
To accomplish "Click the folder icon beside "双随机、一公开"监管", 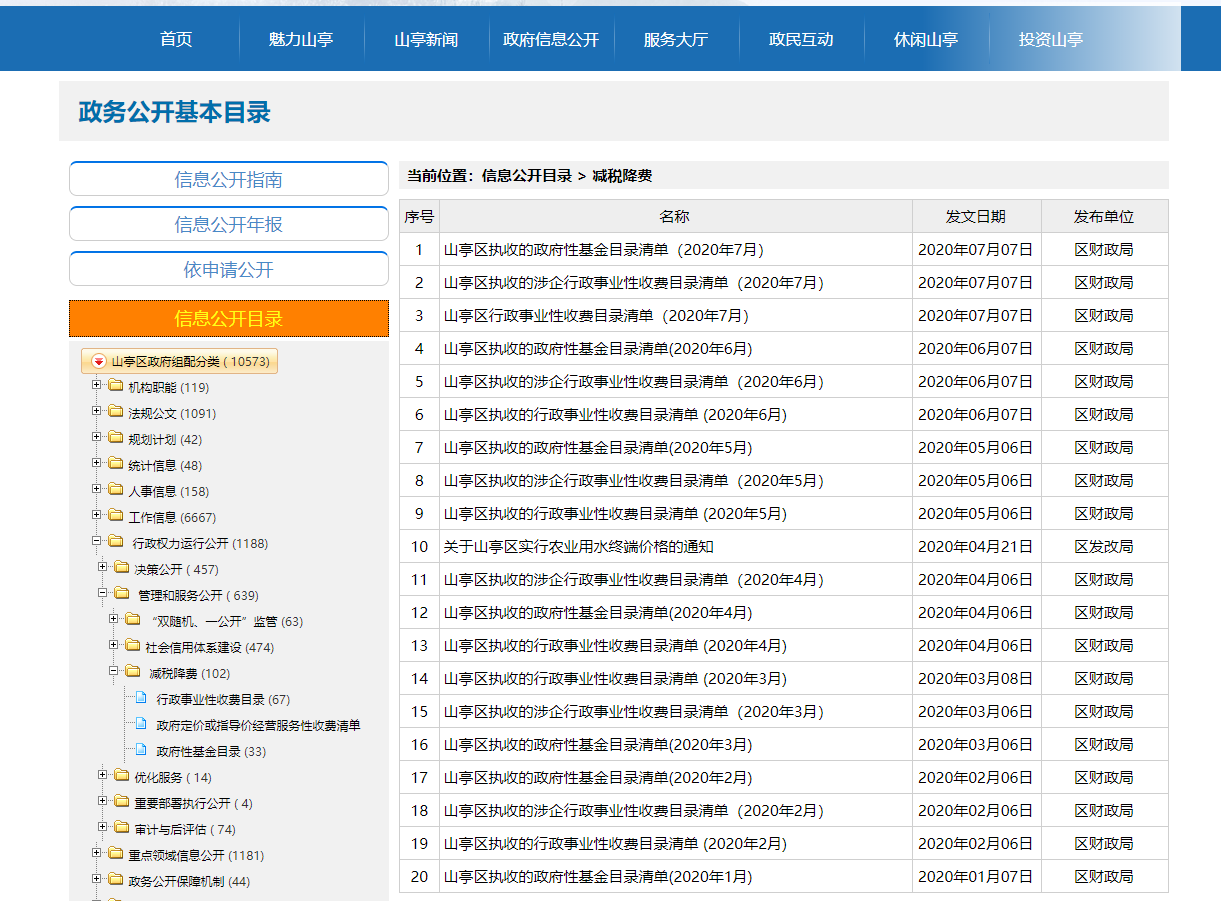I will click(132, 620).
